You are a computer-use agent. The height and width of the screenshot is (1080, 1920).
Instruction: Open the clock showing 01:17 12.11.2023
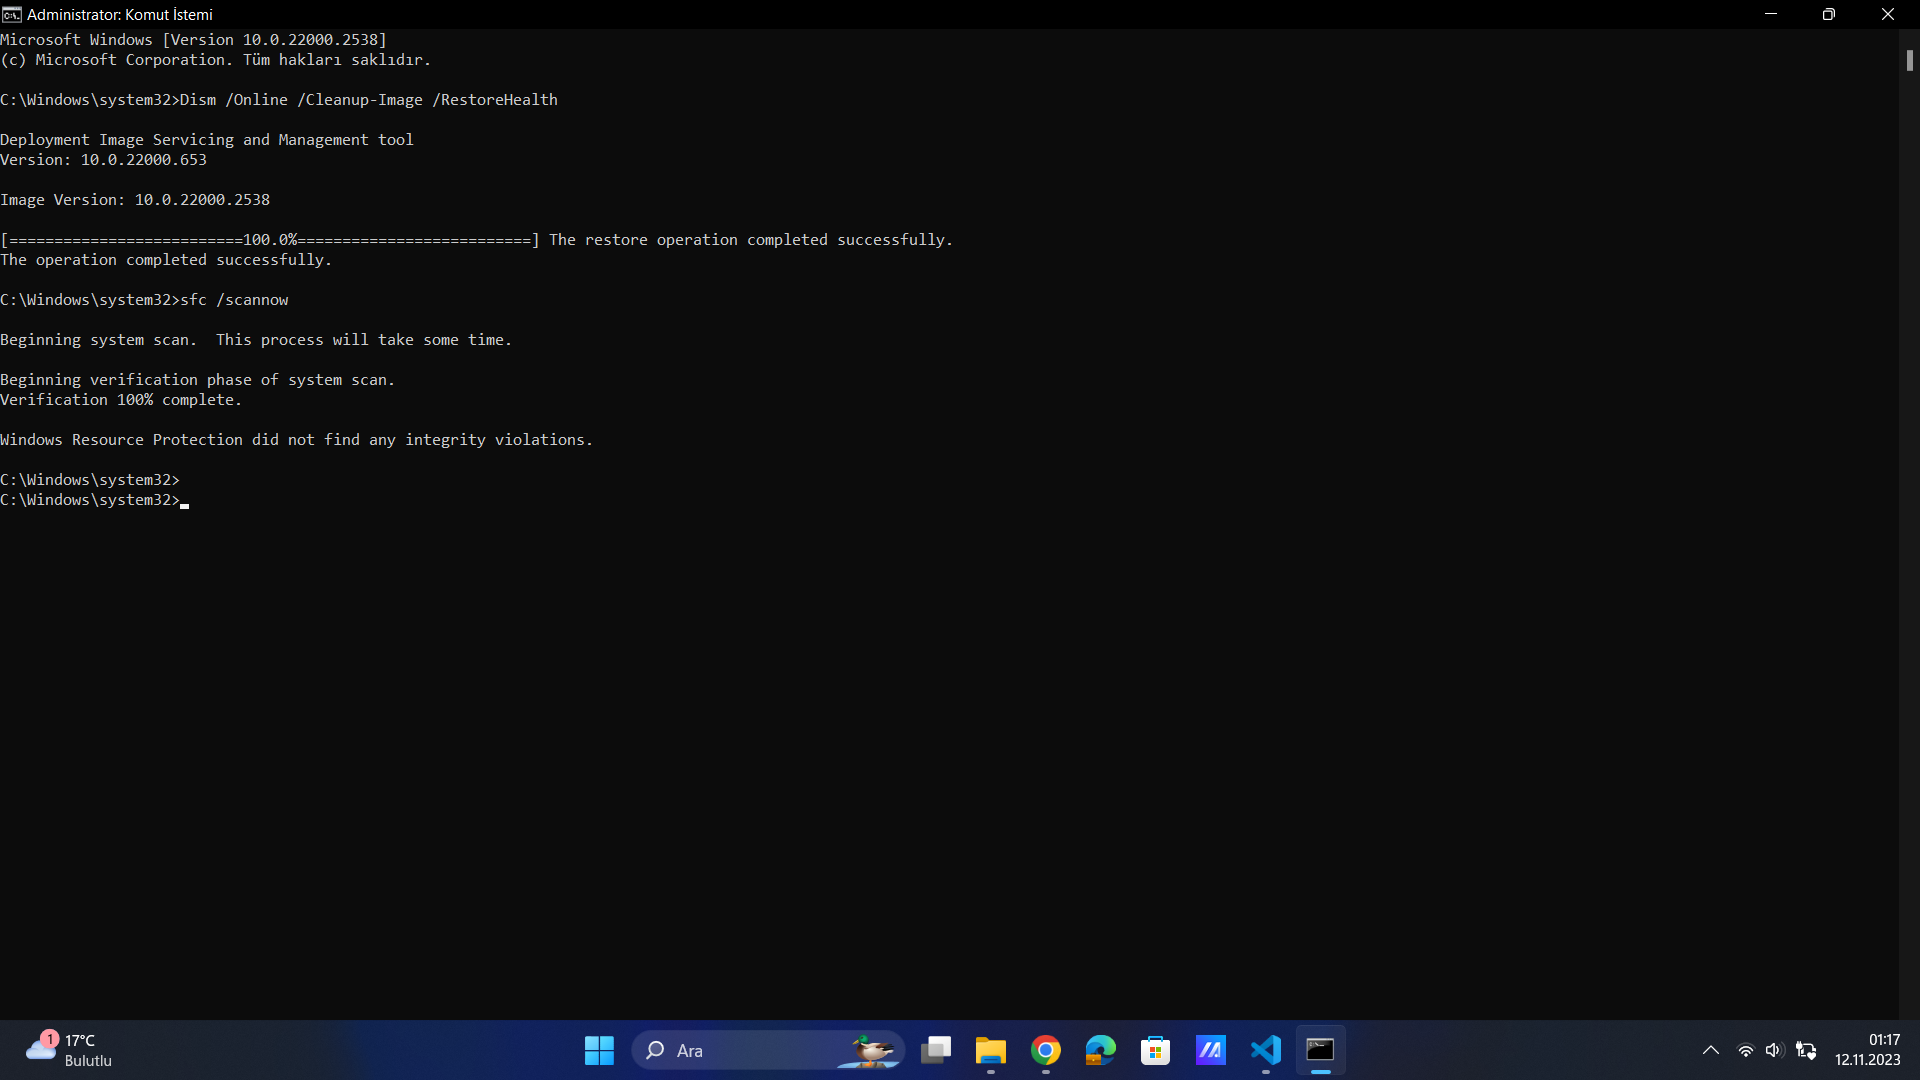tap(1868, 1050)
